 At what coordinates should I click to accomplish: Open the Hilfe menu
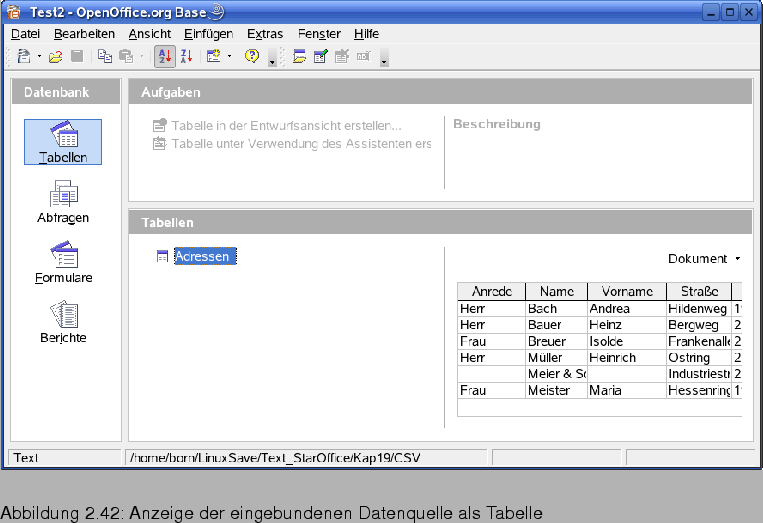click(x=366, y=34)
